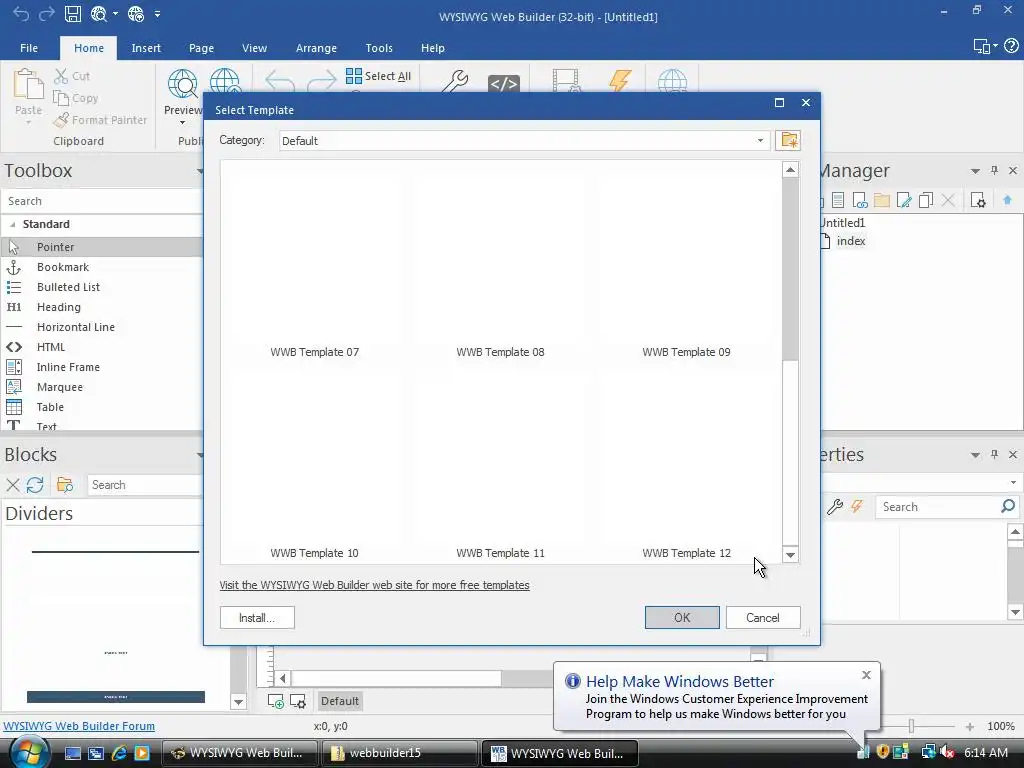Click the Preview magnifier in the quick access toolbar
Viewport: 1024px width, 768px height.
(x=99, y=14)
